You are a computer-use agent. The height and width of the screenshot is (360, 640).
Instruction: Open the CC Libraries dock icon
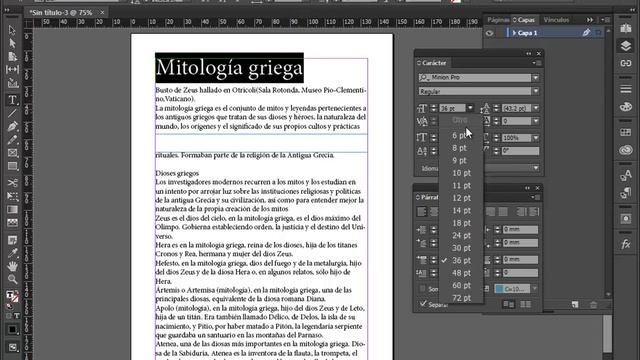(x=626, y=150)
